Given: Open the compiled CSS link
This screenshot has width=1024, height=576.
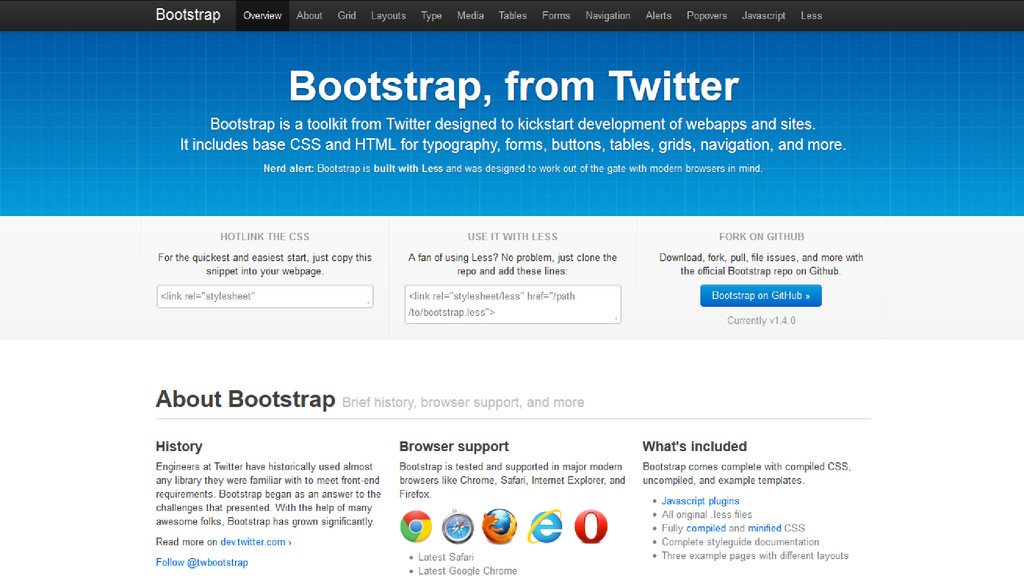Looking at the screenshot, I should click(x=705, y=528).
